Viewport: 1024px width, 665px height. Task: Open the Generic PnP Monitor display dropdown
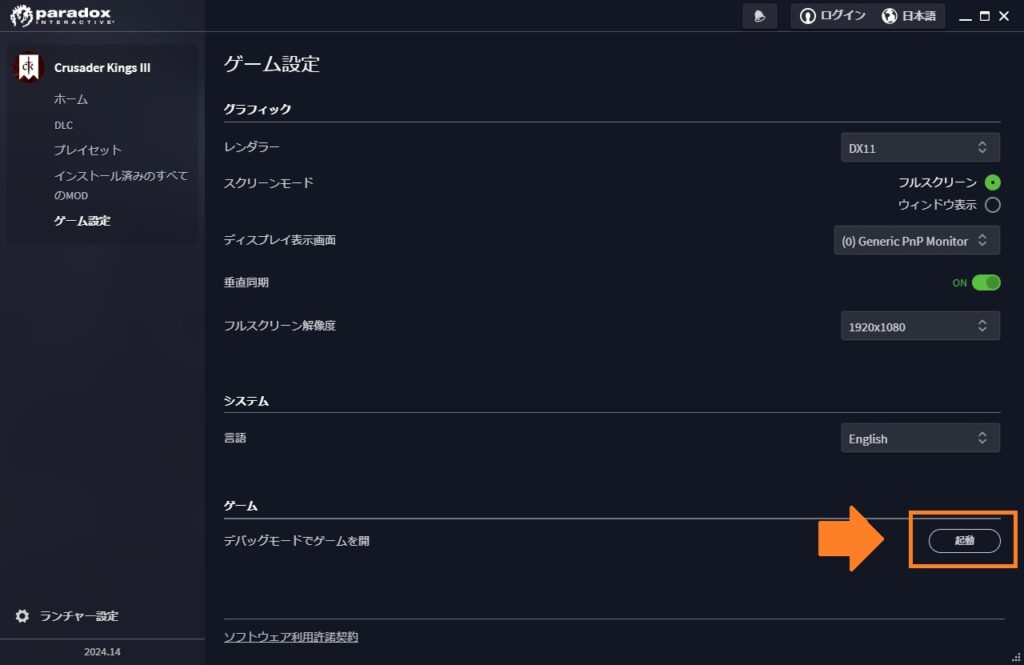pos(916,240)
